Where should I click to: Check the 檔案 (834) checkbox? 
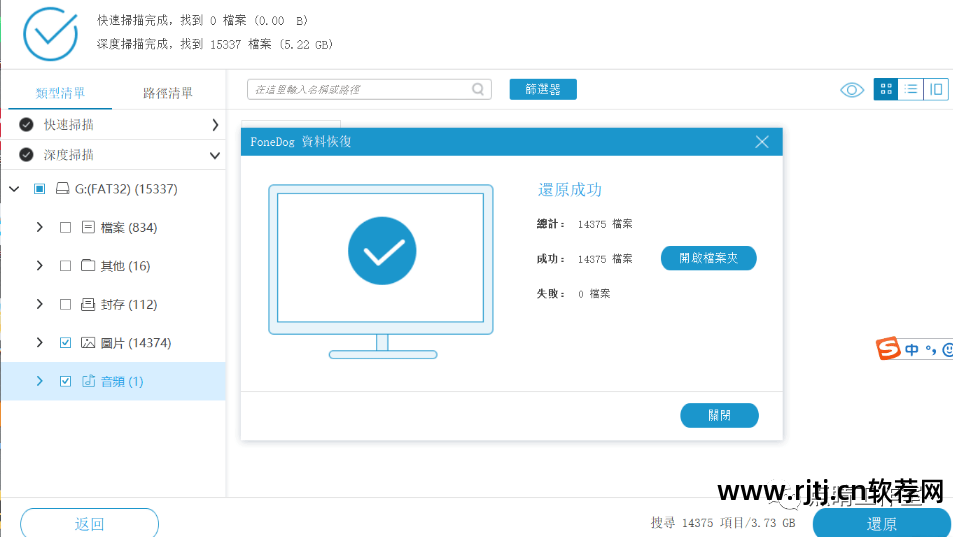tap(66, 227)
